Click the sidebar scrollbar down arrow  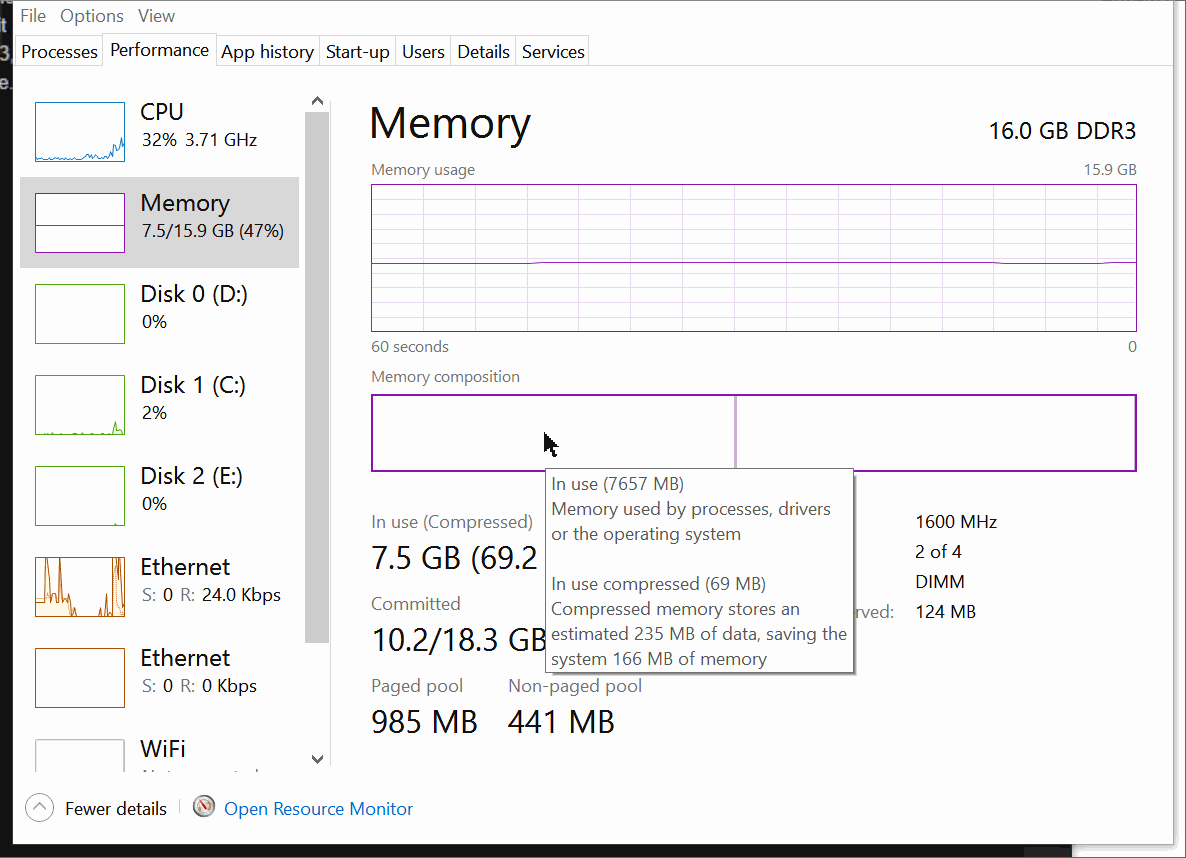317,759
